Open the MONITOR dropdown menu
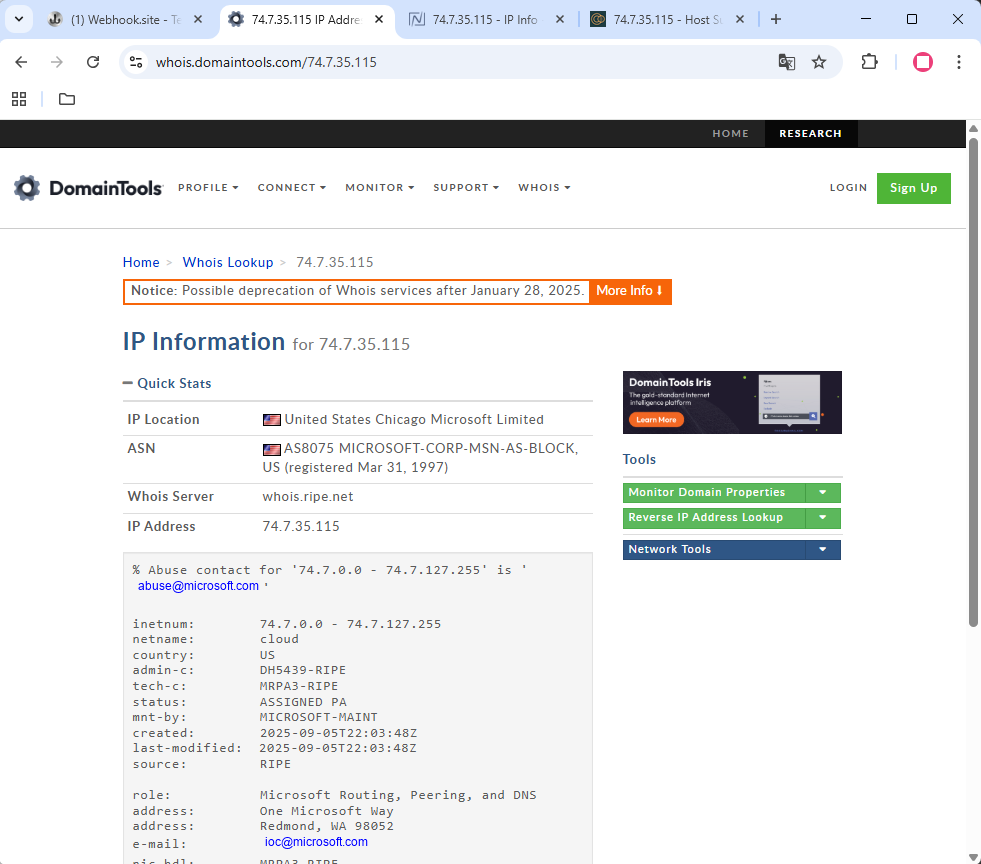 [x=380, y=188]
